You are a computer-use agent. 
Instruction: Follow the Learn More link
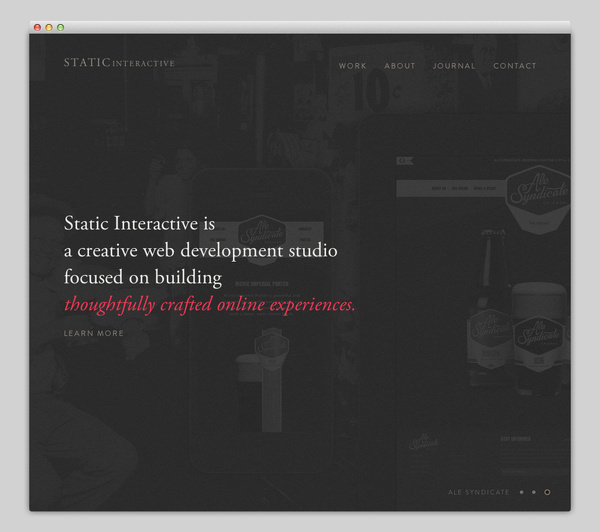pyautogui.click(x=94, y=333)
